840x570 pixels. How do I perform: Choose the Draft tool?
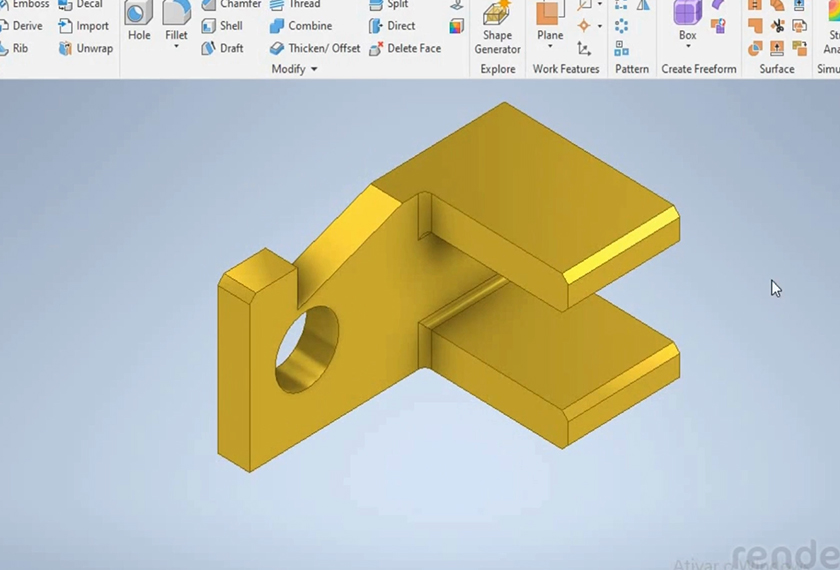click(221, 48)
